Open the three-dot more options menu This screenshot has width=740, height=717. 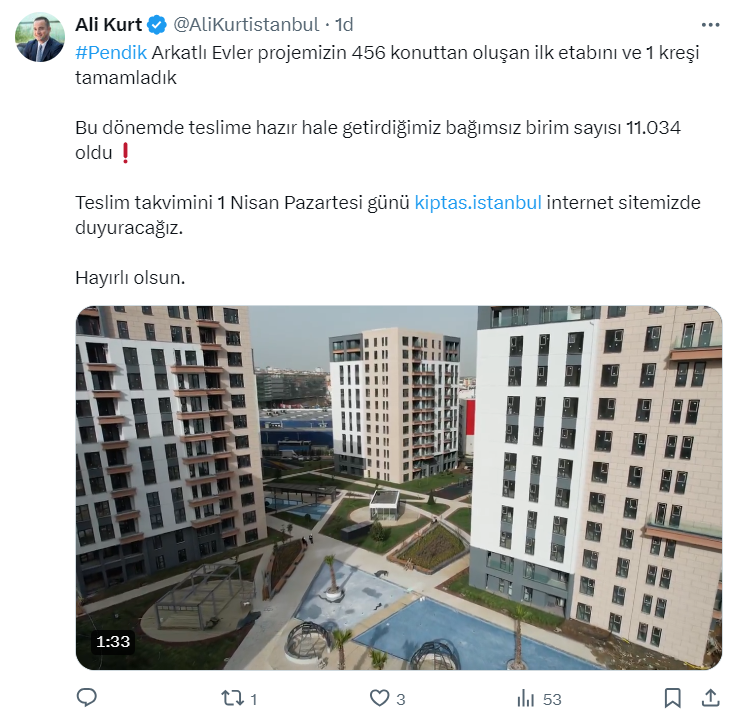pos(710,25)
